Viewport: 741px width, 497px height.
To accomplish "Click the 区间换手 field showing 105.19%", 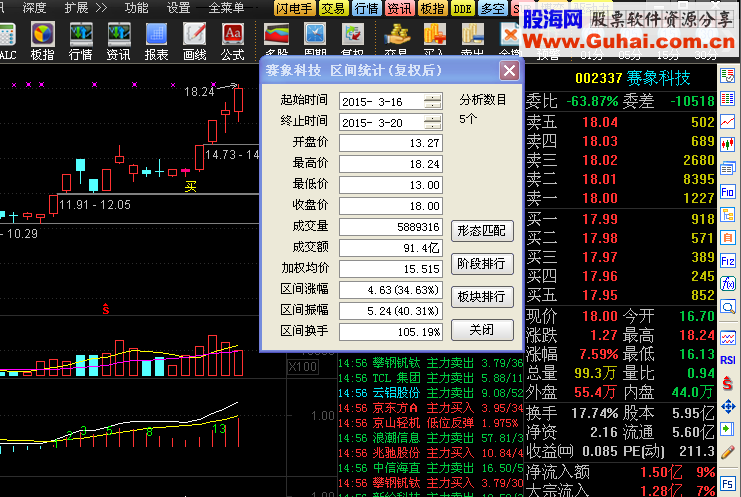I will pos(390,332).
